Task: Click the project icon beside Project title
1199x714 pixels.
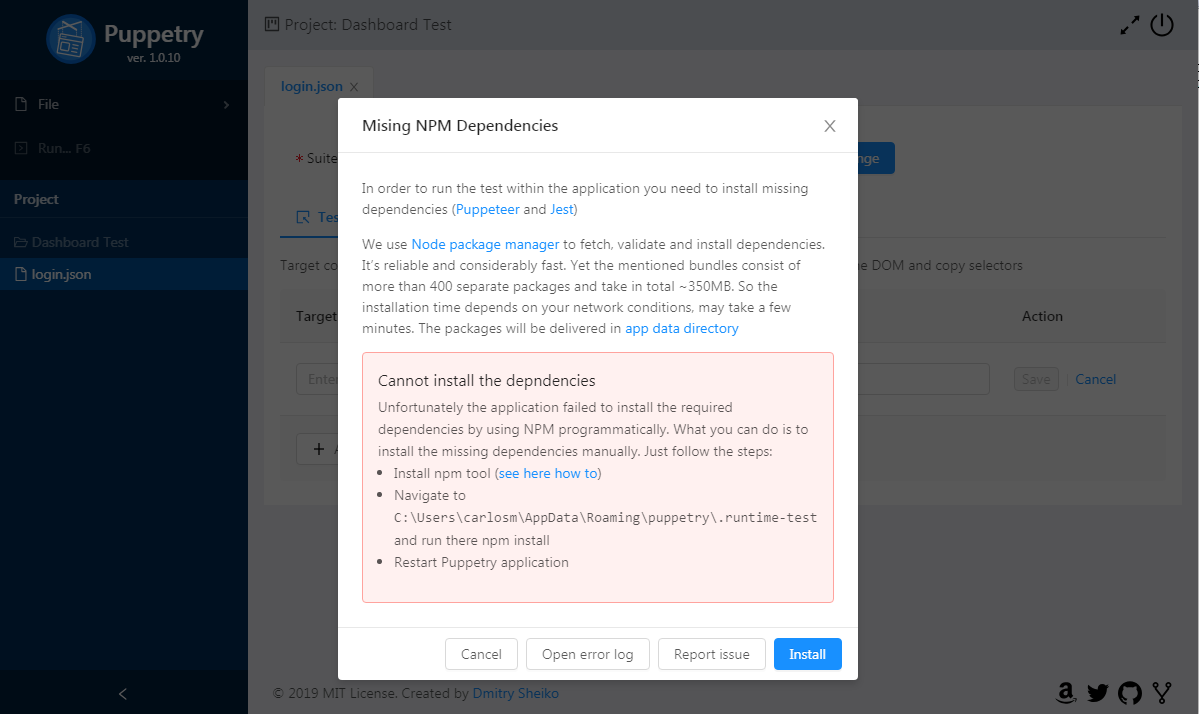Action: pos(271,24)
